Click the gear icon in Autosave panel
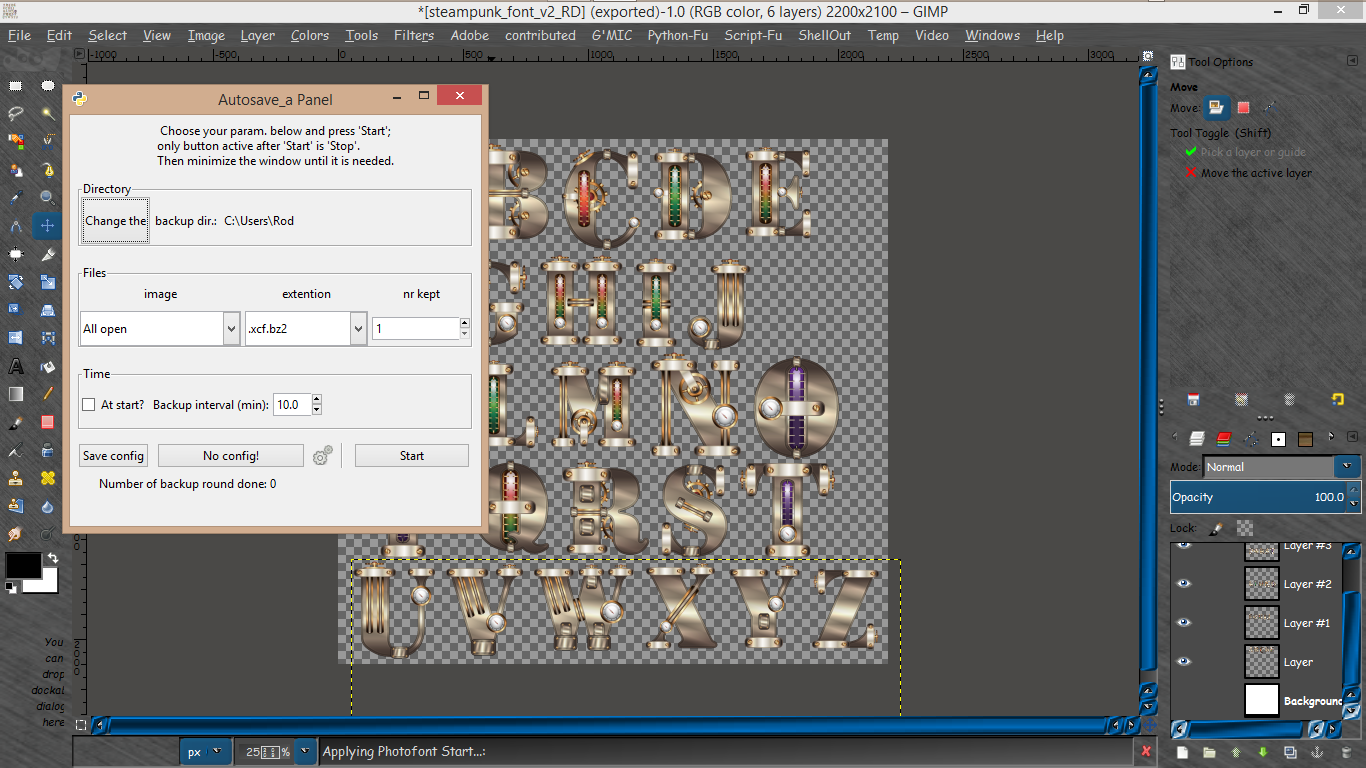 click(322, 456)
